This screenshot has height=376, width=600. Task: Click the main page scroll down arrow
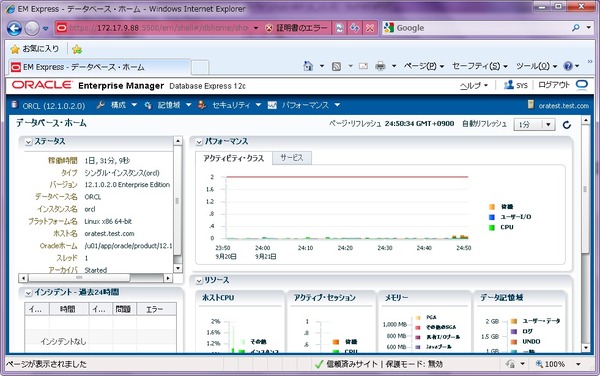[585, 348]
